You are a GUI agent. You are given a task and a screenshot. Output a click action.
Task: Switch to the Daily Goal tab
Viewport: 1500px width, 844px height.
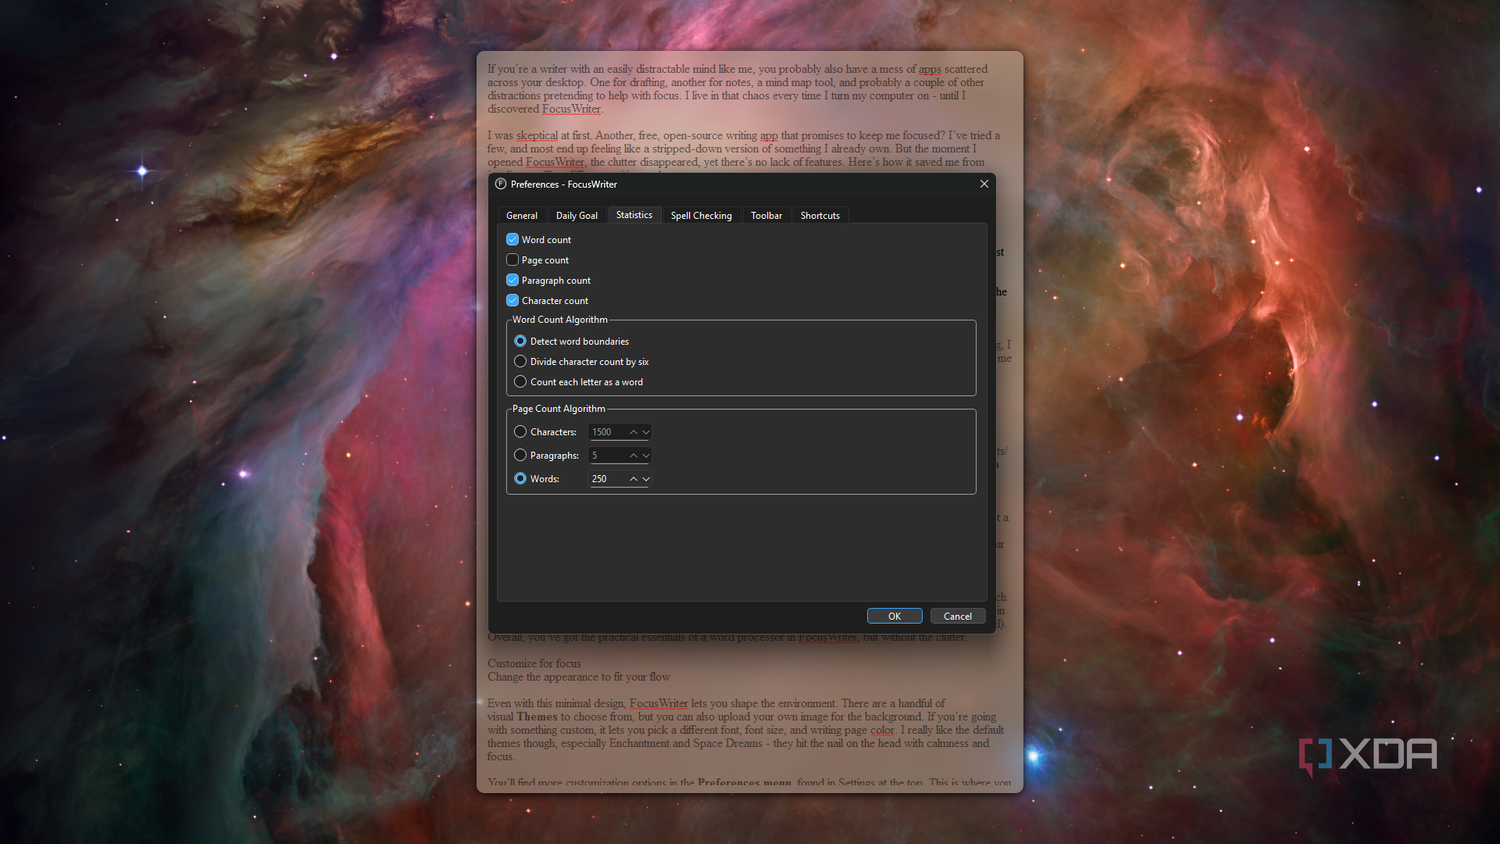coord(577,216)
